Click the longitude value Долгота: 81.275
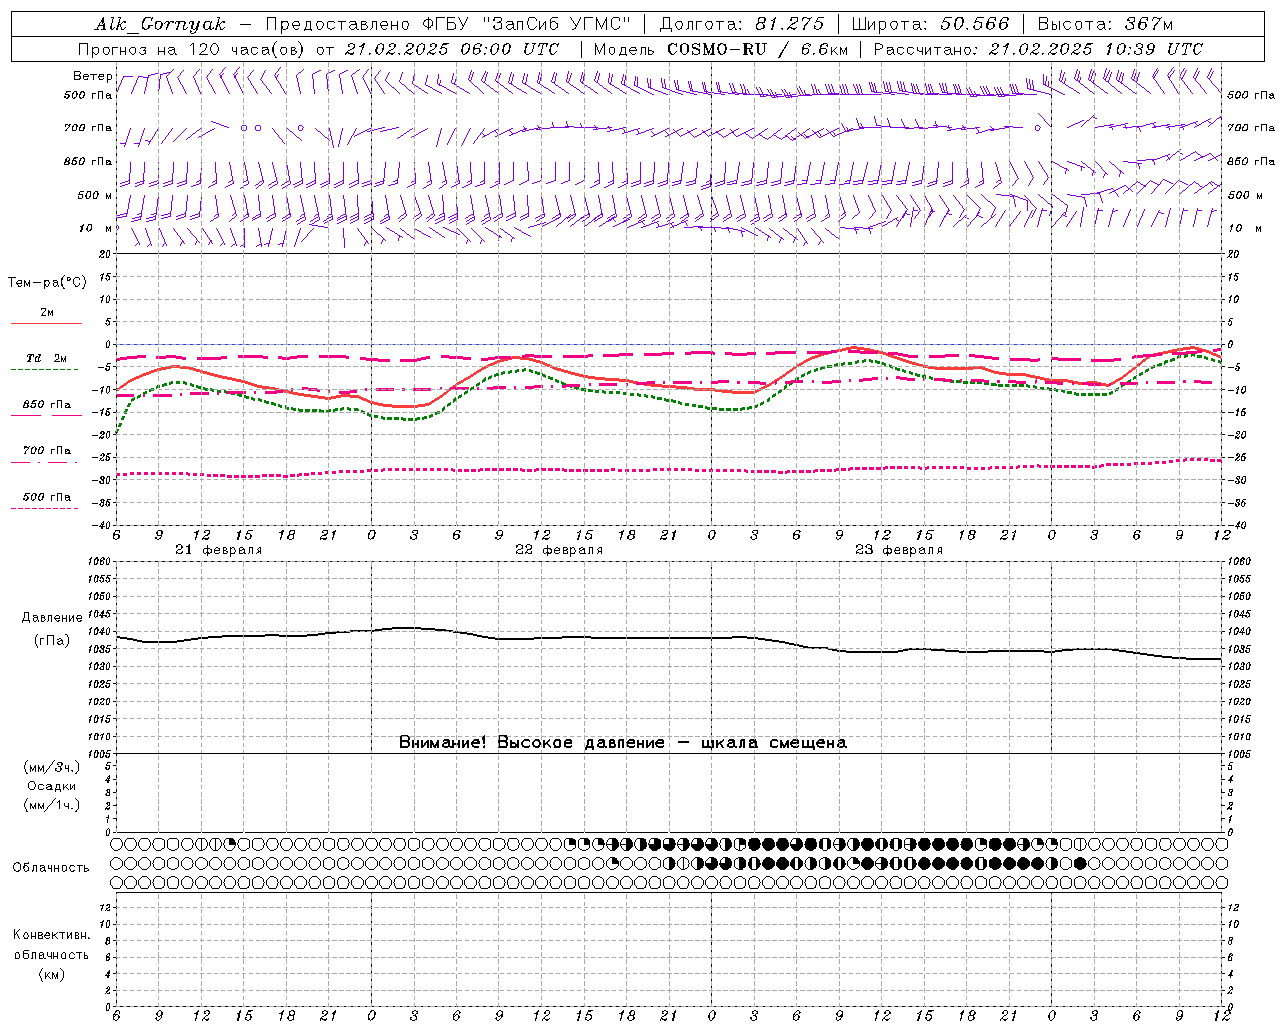This screenshot has height=1024, width=1280. click(x=742, y=24)
